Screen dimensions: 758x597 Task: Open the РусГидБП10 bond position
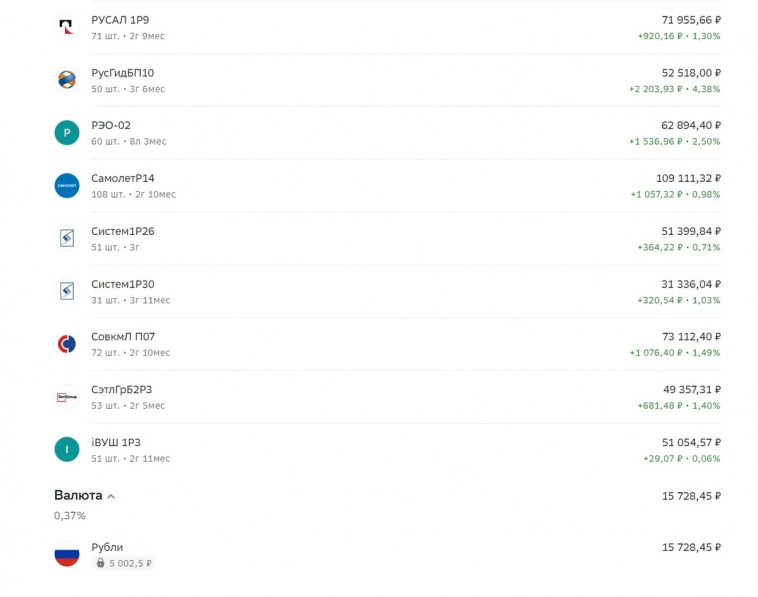click(x=122, y=73)
